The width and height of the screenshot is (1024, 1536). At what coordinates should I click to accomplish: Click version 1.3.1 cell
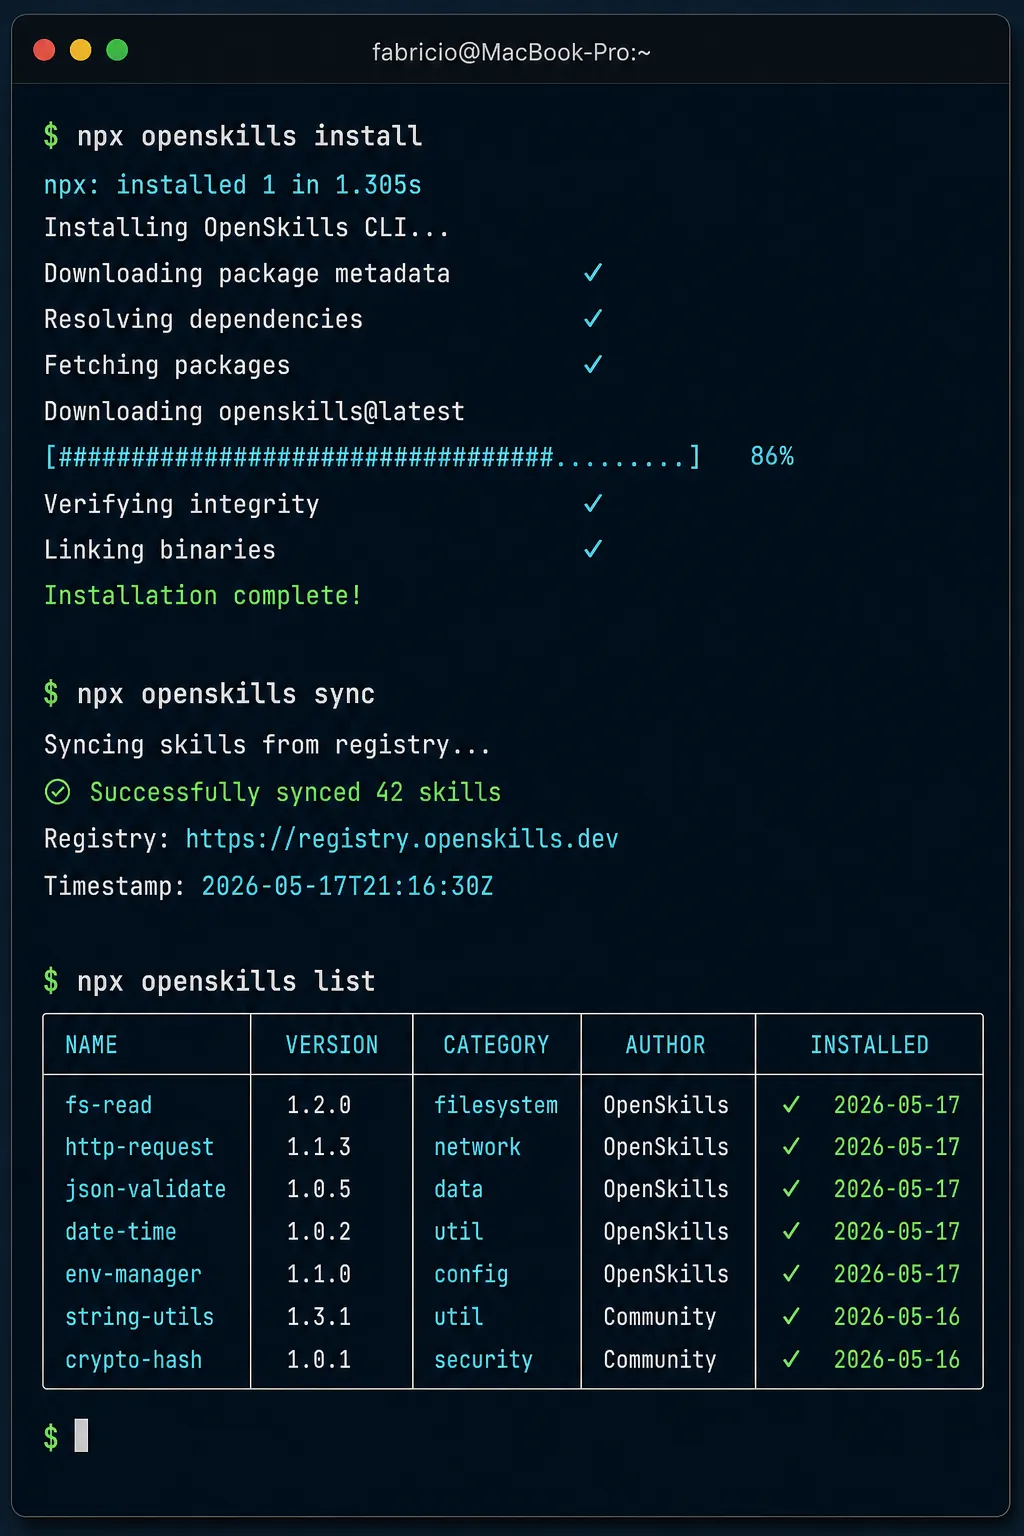point(319,1317)
